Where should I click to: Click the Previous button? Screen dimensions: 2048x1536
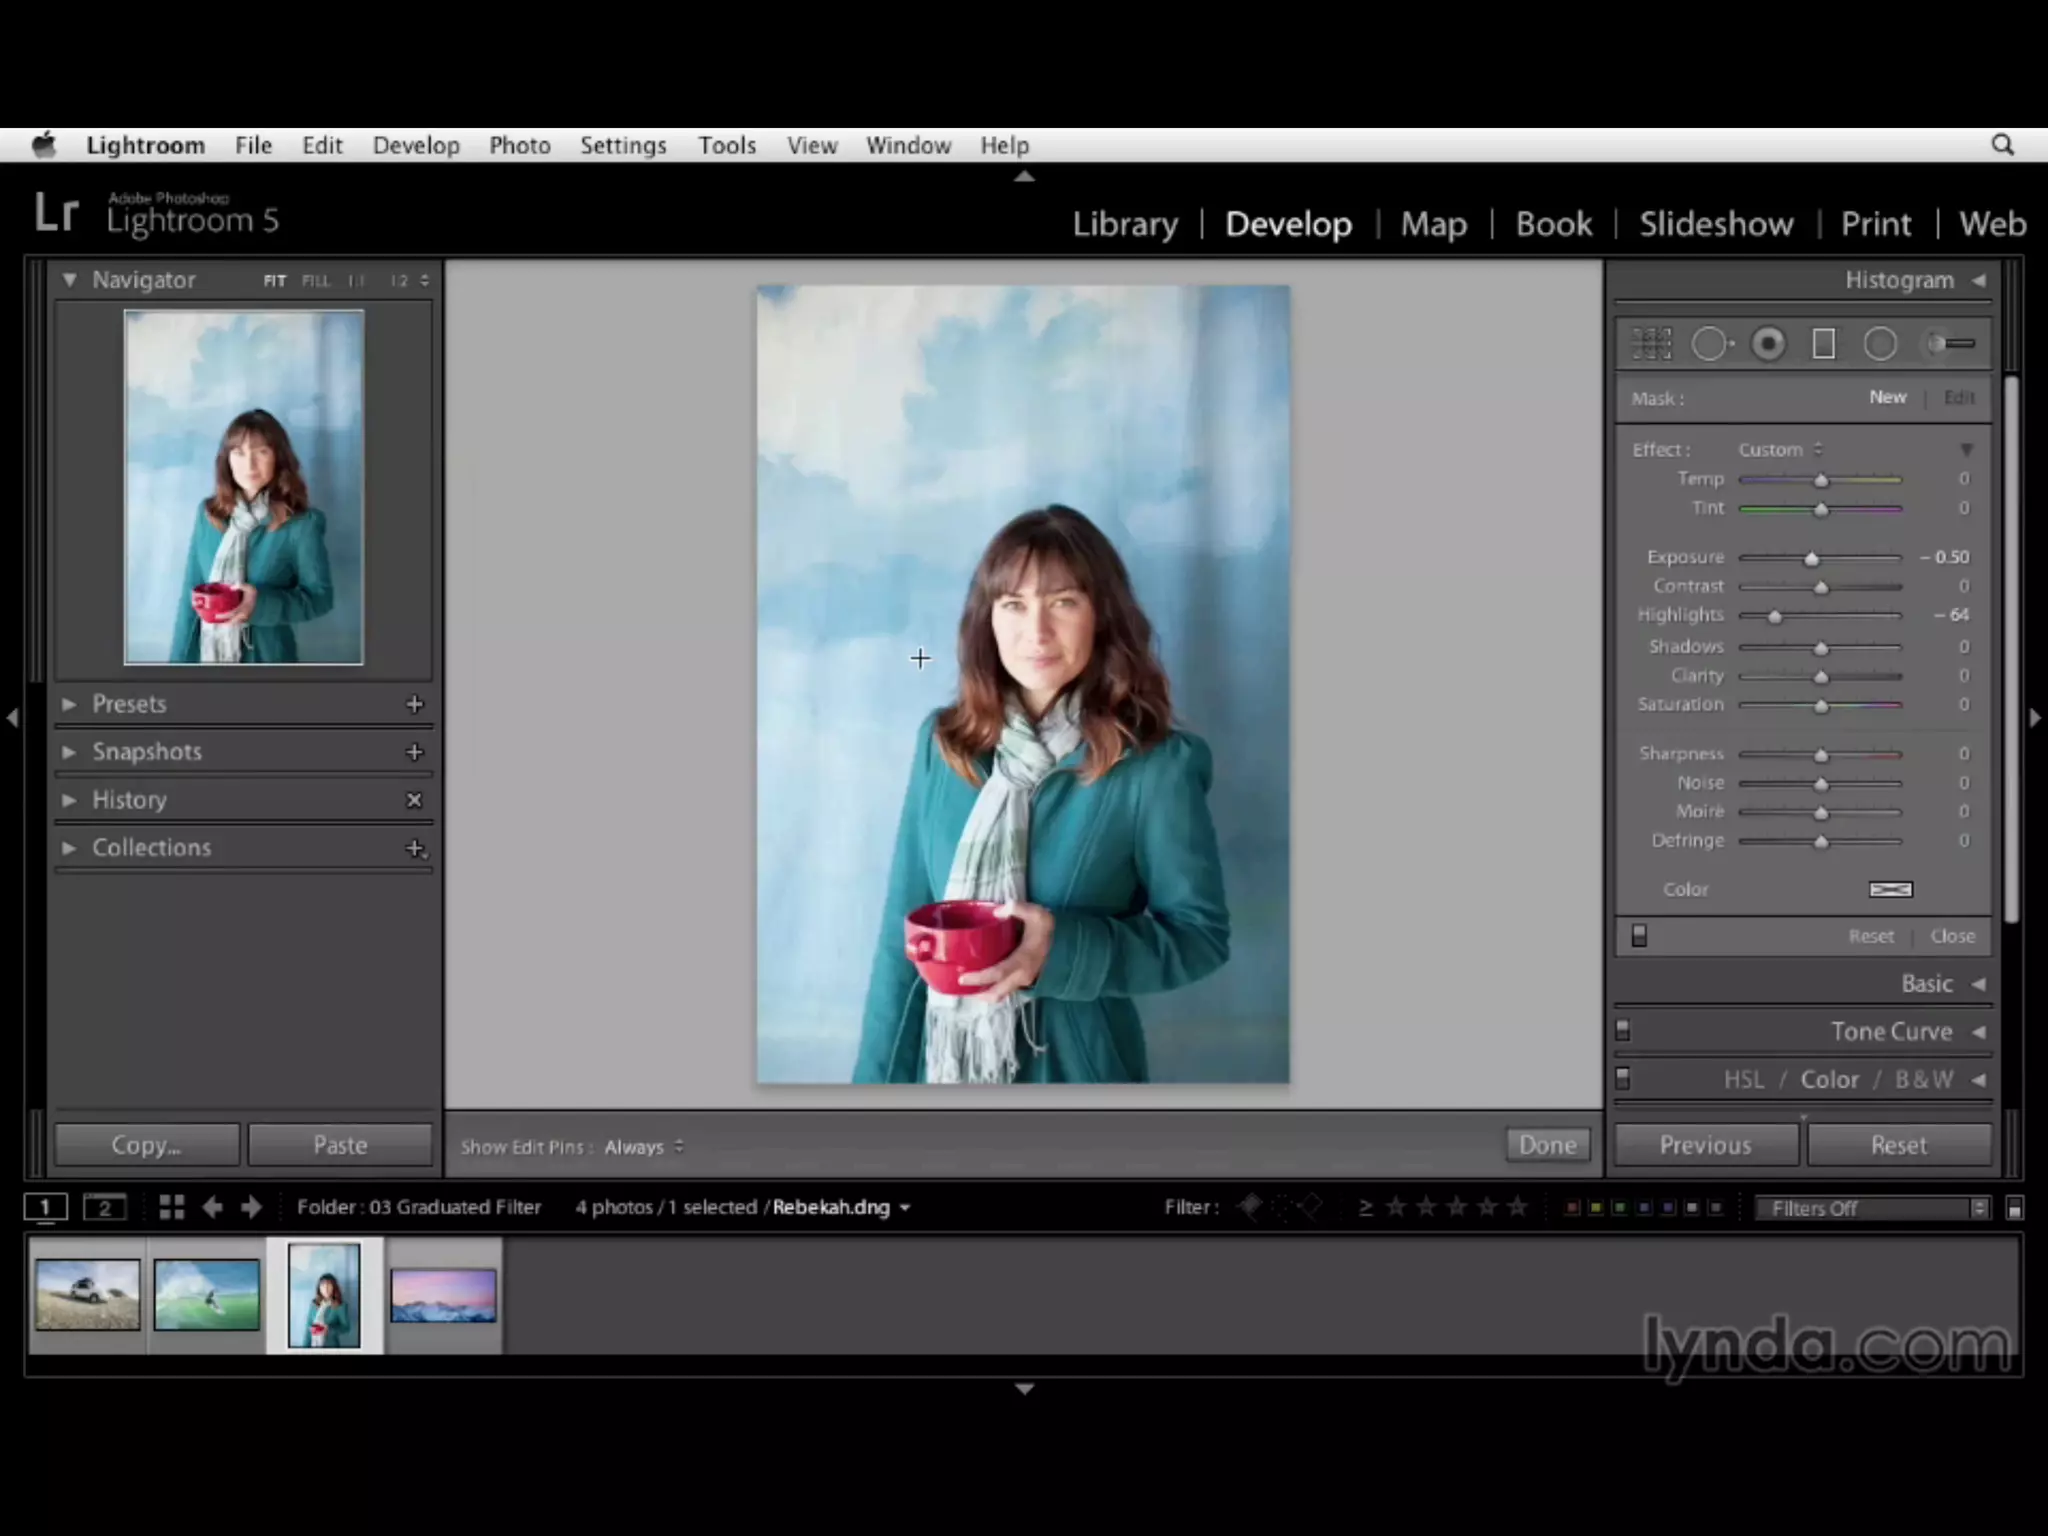(1705, 1145)
